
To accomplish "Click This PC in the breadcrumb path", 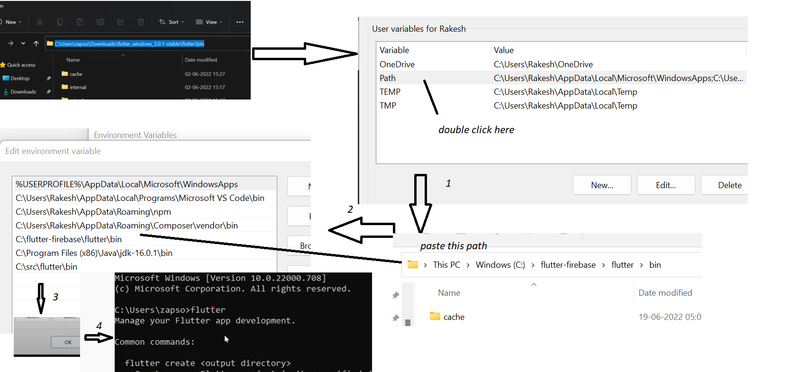I will click(447, 265).
